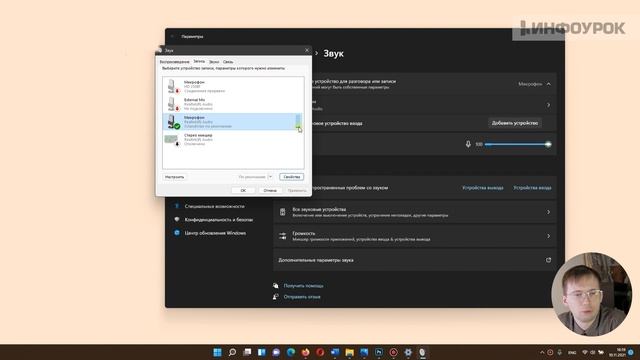The height and width of the screenshot is (360, 640).
Task: Click the Специальные возможности sidebar icon
Action: pyautogui.click(x=177, y=206)
